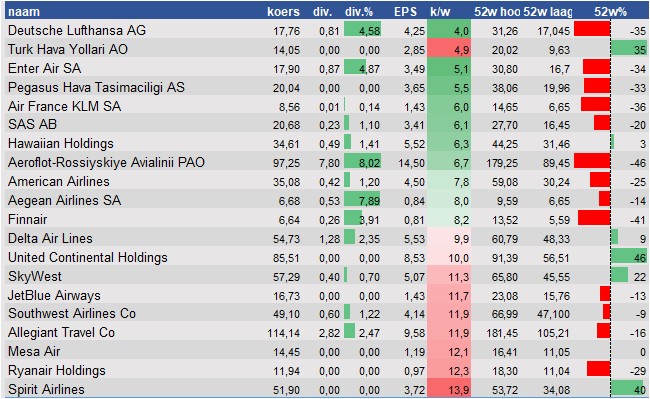
Task: Click Spirit Airlines red 13,9 k/w cell
Action: (449, 389)
